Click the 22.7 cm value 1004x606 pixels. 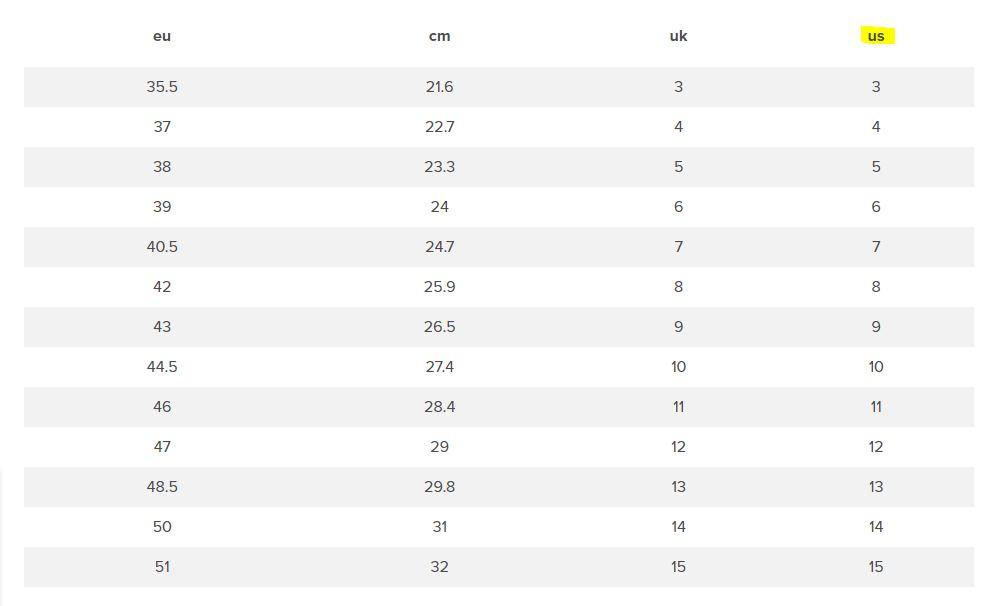click(439, 127)
